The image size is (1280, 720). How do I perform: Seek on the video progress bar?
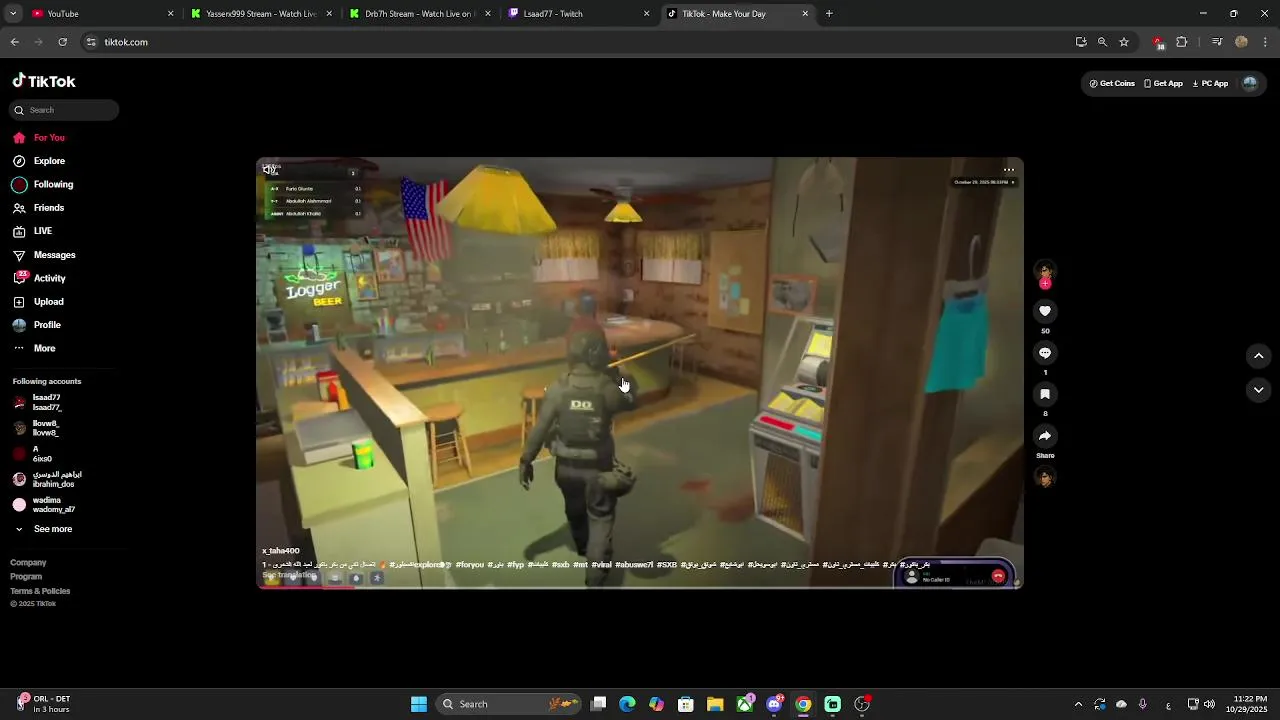pos(640,587)
